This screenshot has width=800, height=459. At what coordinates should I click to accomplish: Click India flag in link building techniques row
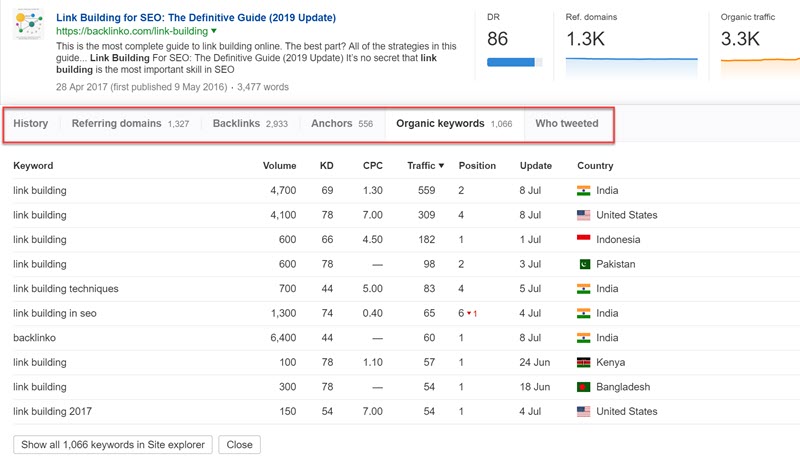584,289
